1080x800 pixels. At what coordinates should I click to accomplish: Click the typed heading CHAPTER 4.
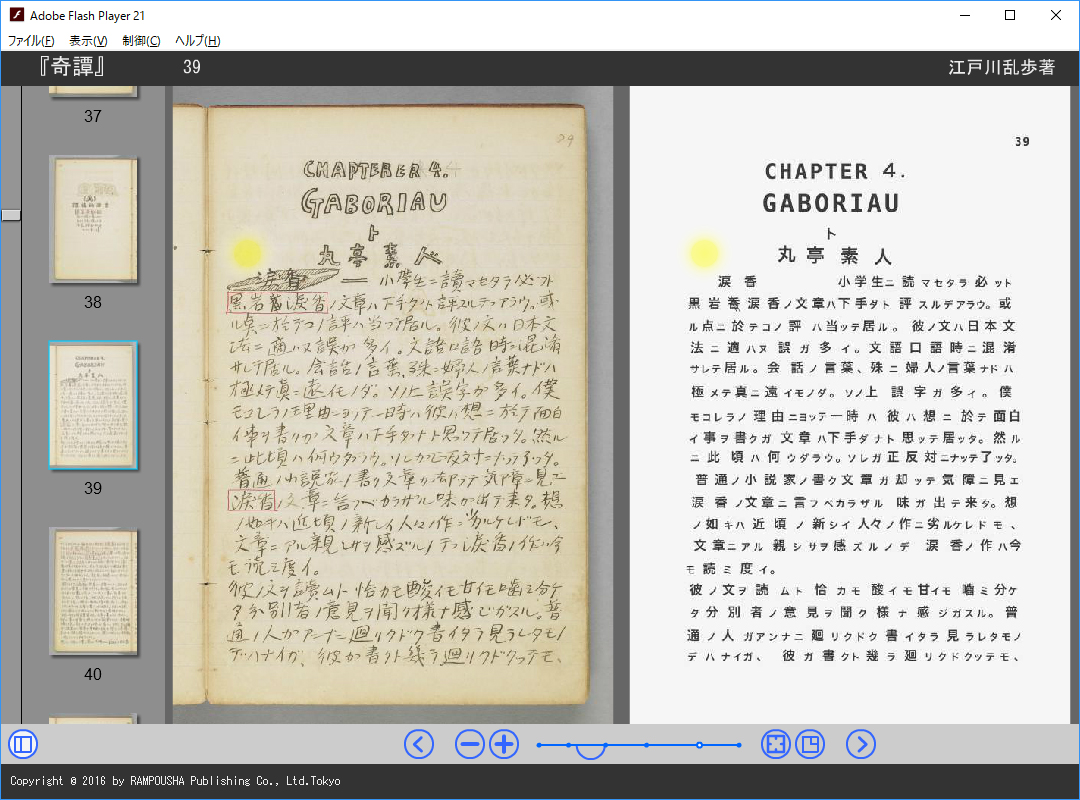tap(834, 171)
